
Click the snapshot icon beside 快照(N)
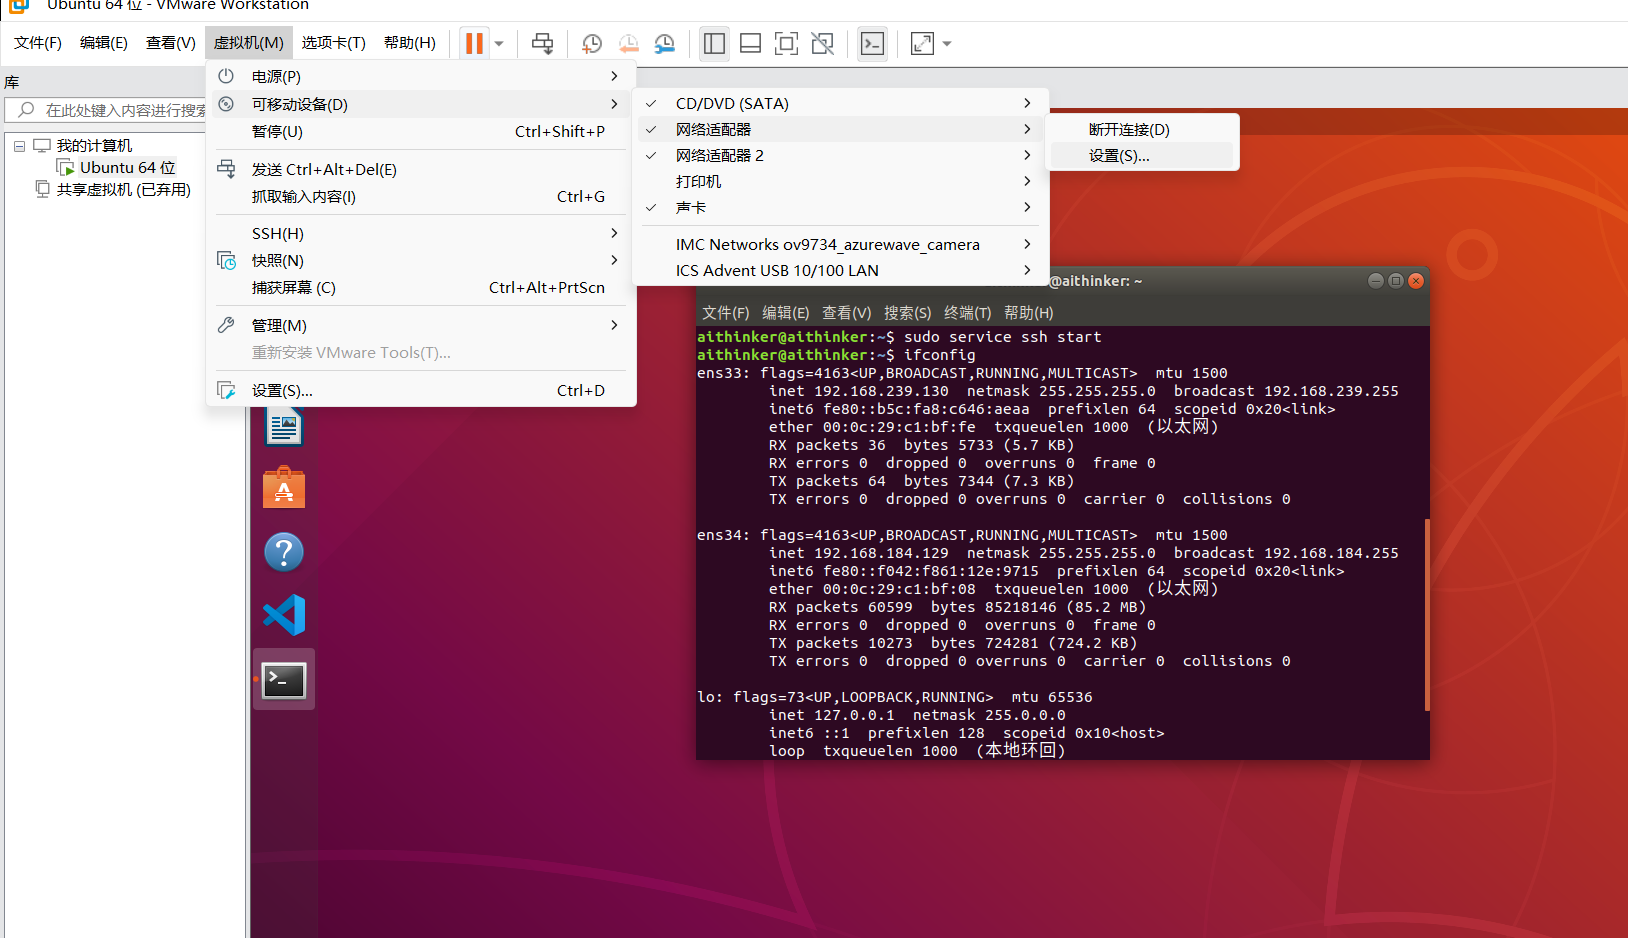tap(226, 260)
